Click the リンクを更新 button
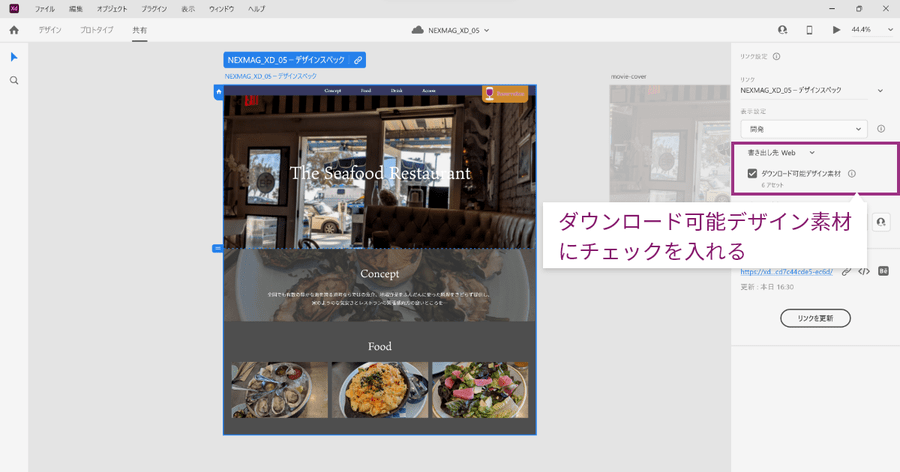900x472 pixels. pos(815,318)
